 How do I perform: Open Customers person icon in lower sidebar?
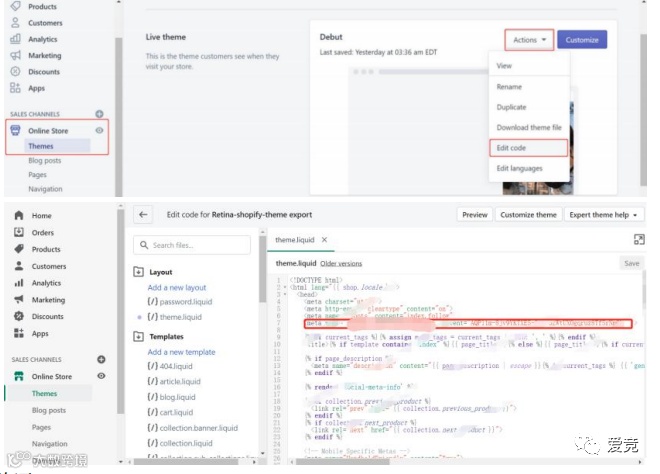(x=19, y=266)
